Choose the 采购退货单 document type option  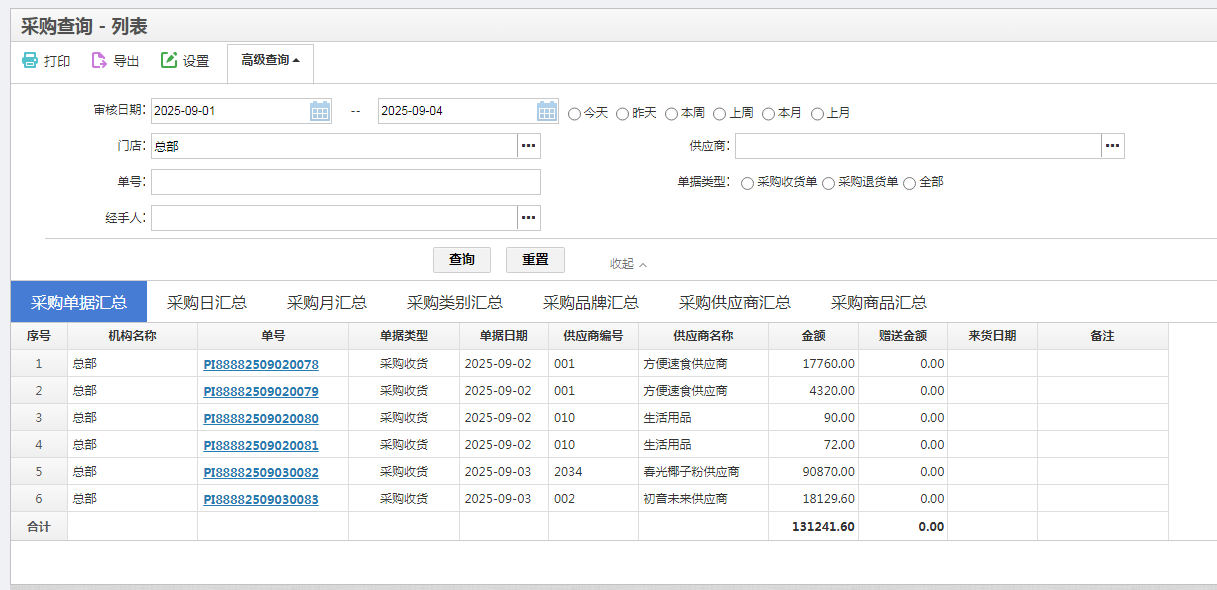point(828,183)
